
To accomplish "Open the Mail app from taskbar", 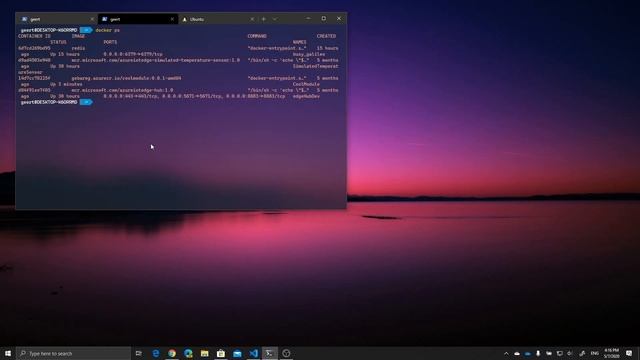I will [237, 353].
